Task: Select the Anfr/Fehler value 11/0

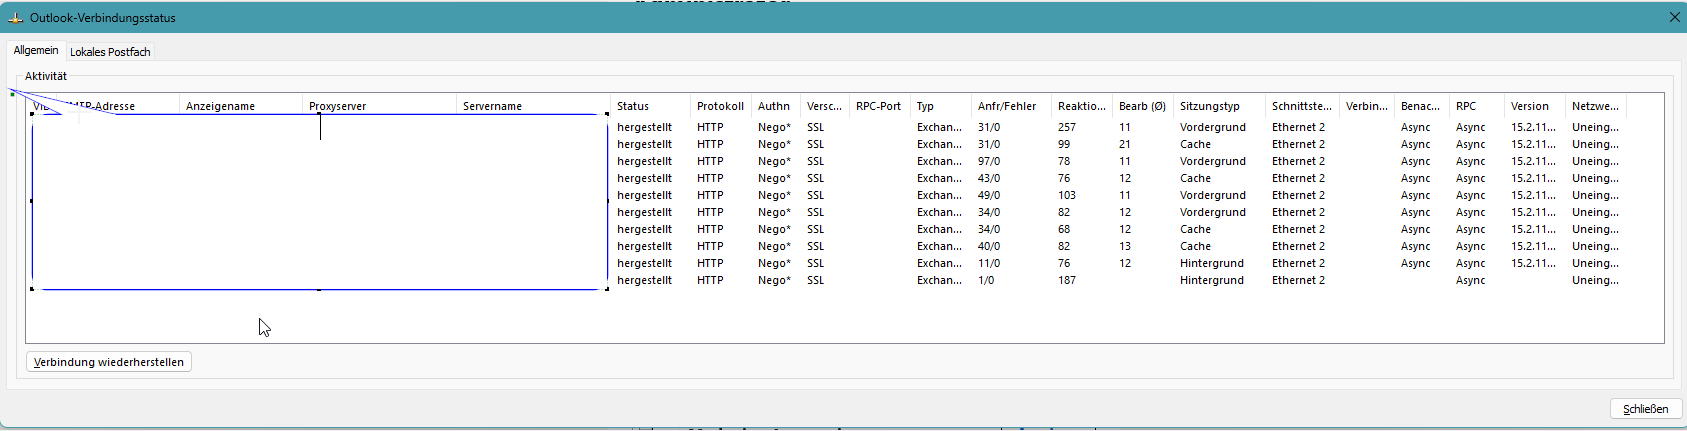Action: point(989,263)
